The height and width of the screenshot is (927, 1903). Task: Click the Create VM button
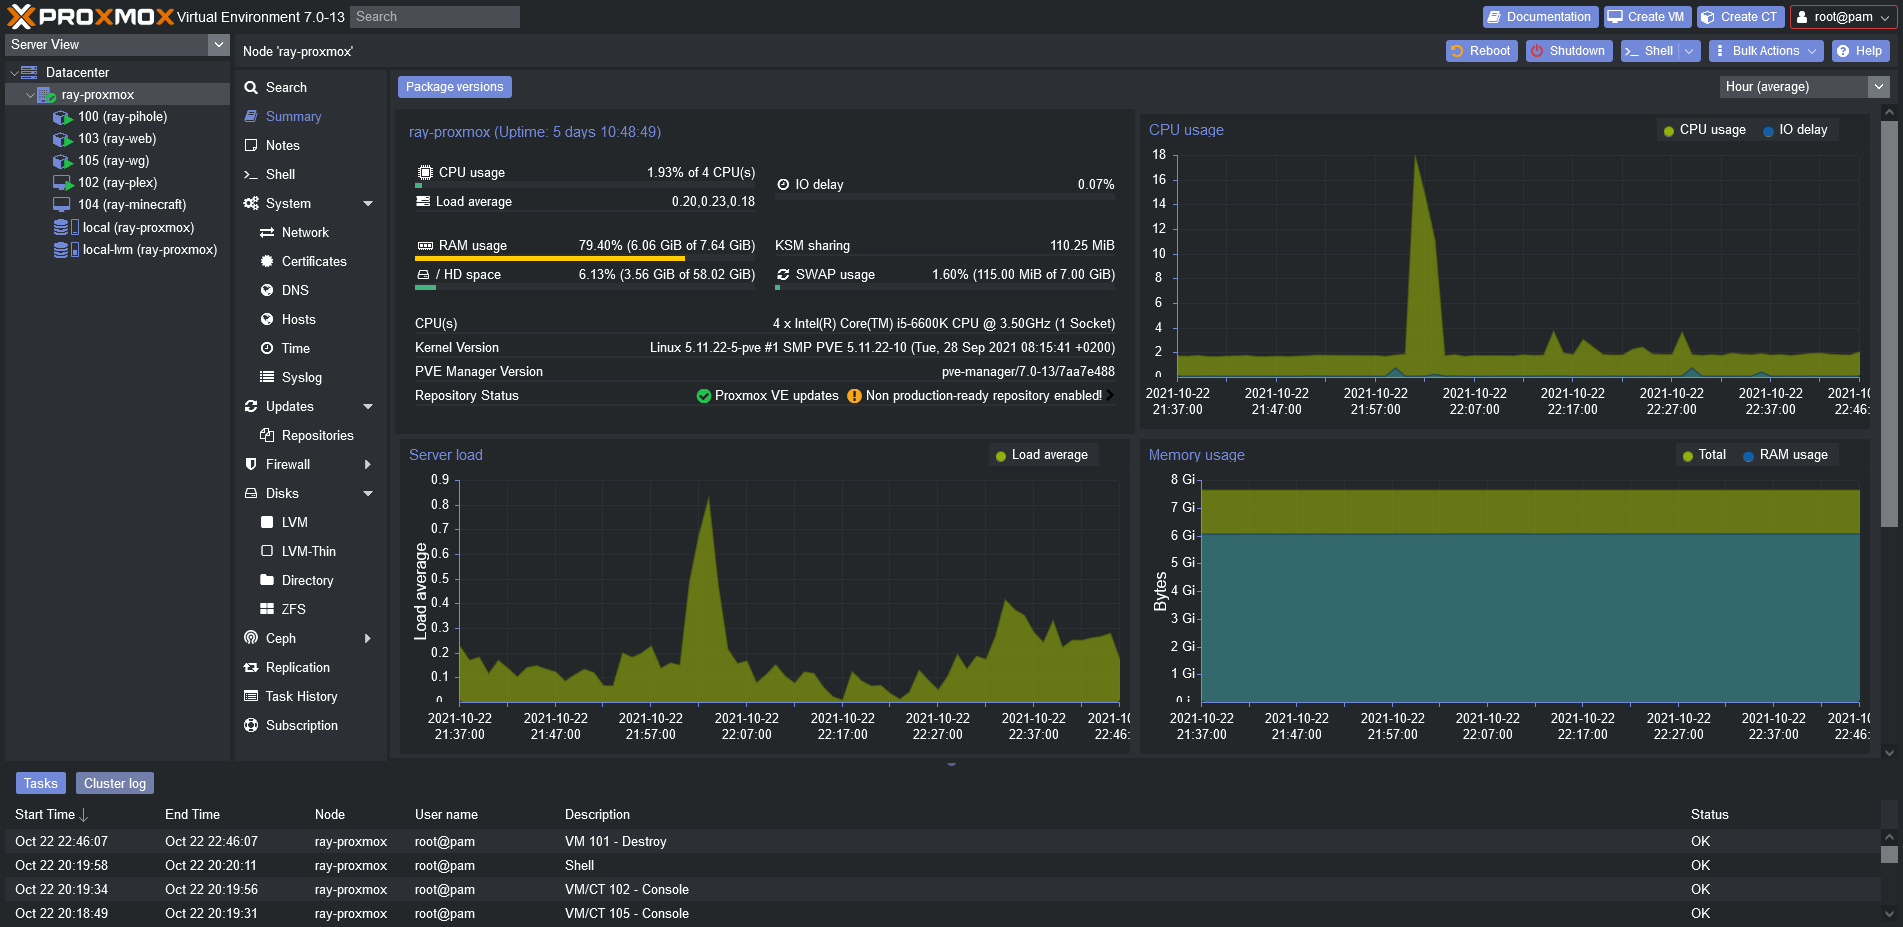coord(1647,17)
